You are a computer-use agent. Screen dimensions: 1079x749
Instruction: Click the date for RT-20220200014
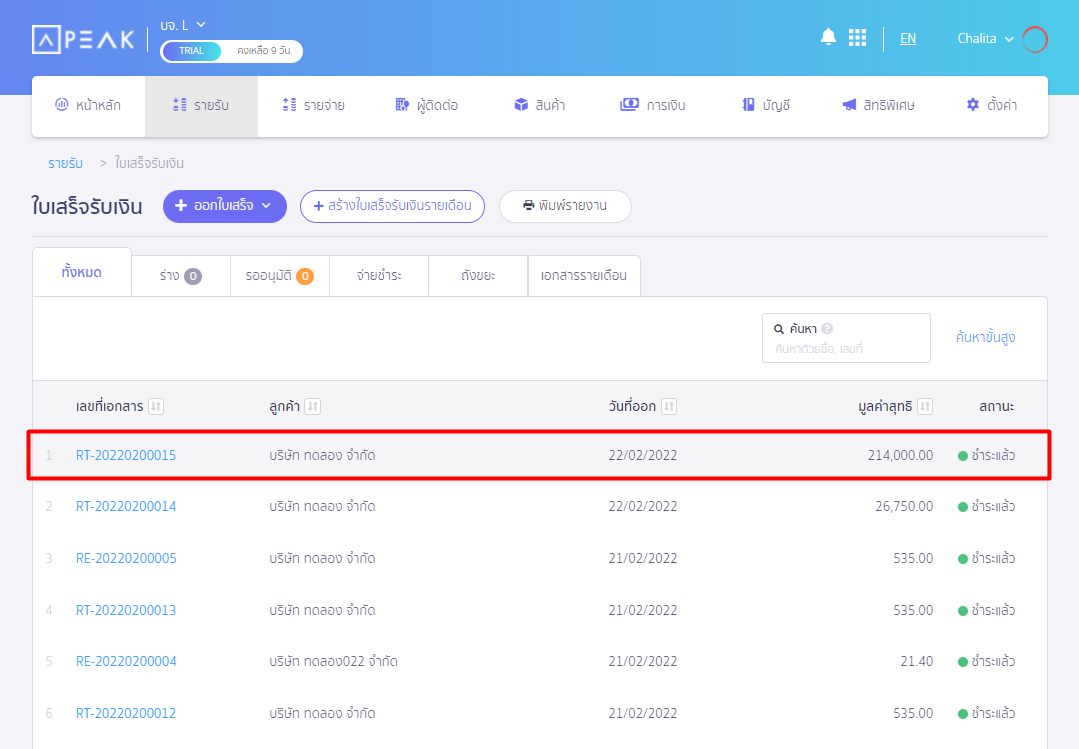(643, 506)
